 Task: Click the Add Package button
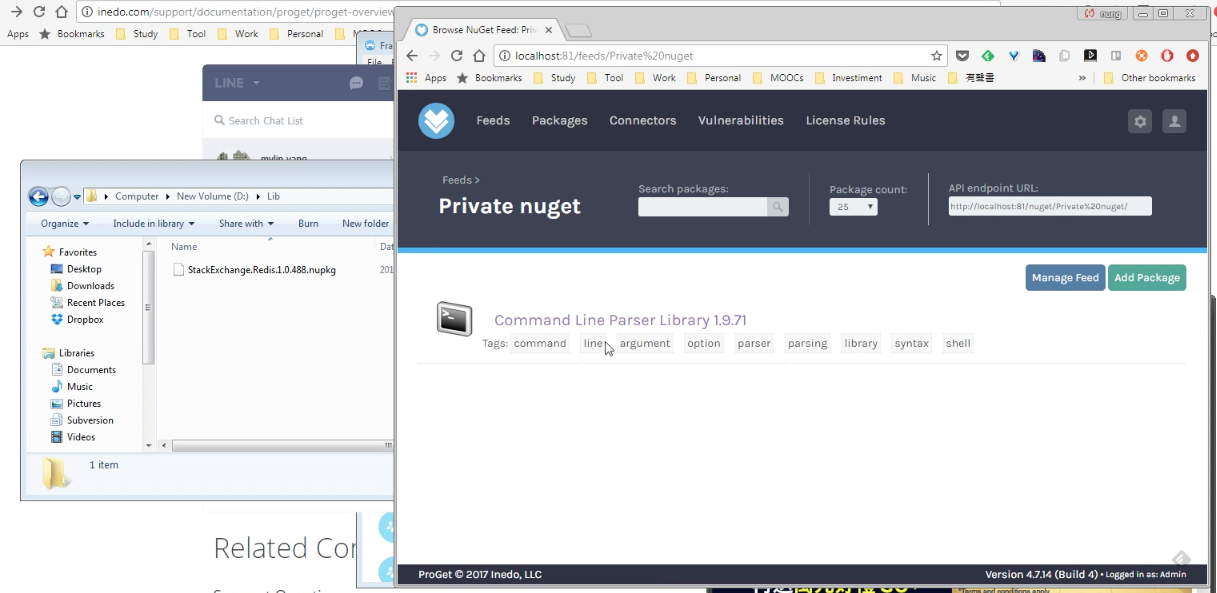(1147, 278)
